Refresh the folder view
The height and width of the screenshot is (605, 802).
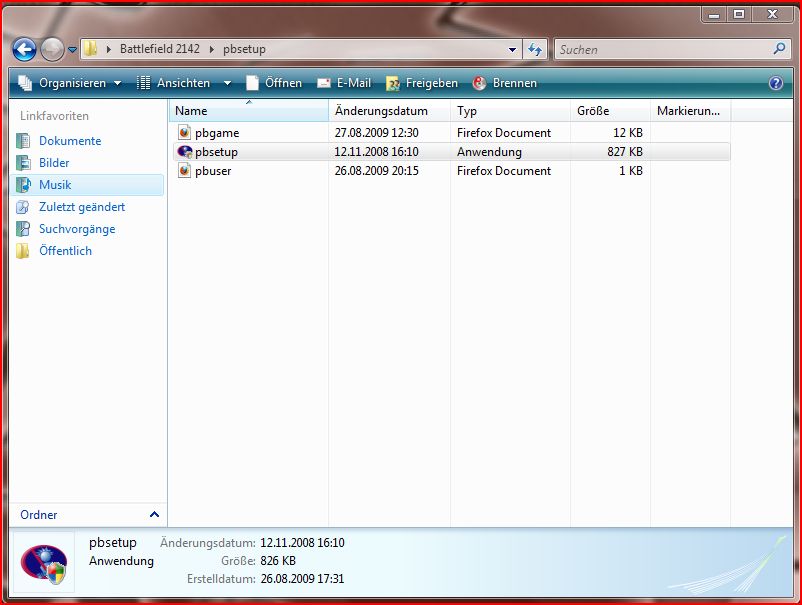535,50
